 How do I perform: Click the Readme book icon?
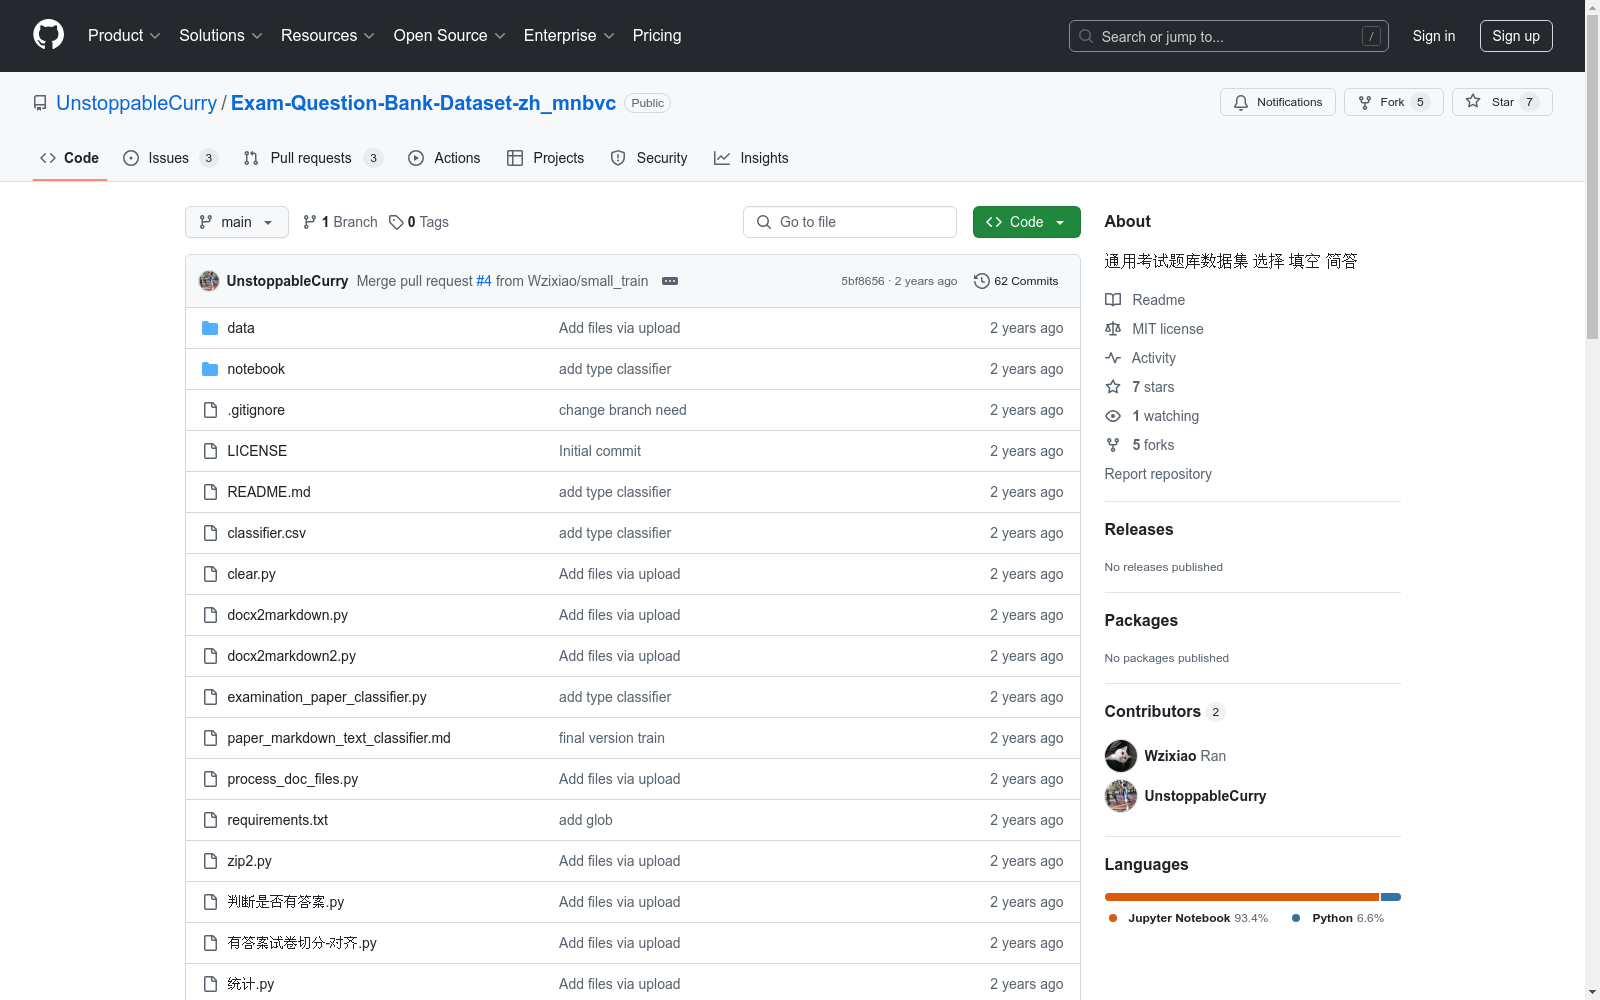(1113, 300)
